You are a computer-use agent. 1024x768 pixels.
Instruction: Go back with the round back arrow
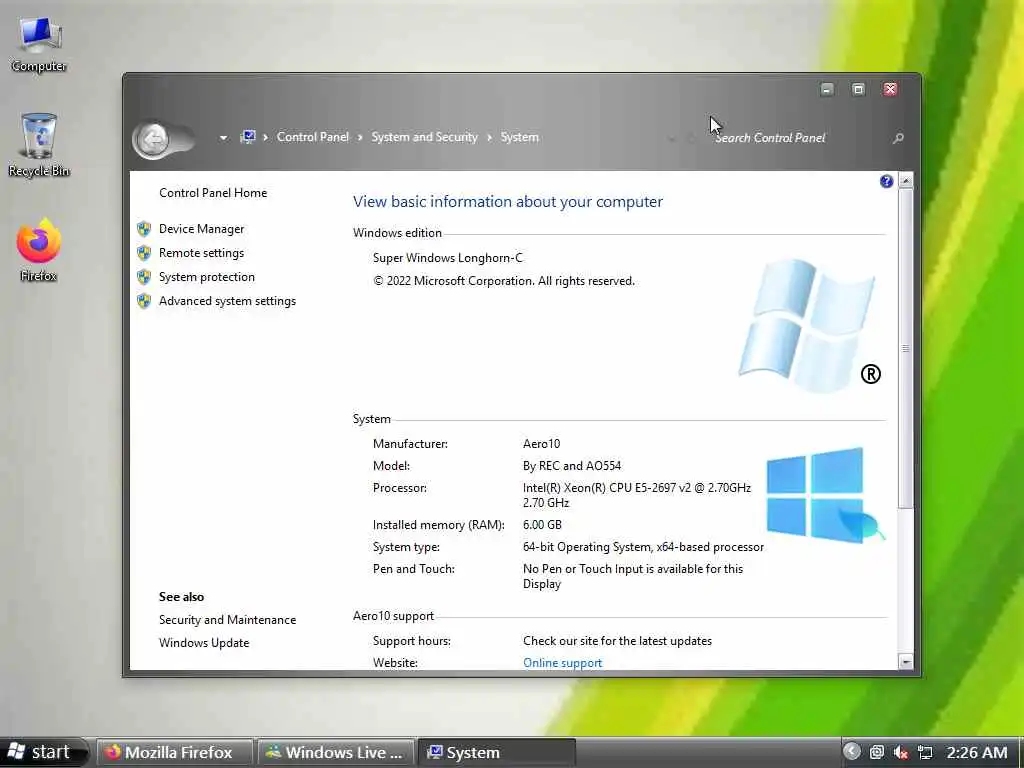pyautogui.click(x=153, y=138)
